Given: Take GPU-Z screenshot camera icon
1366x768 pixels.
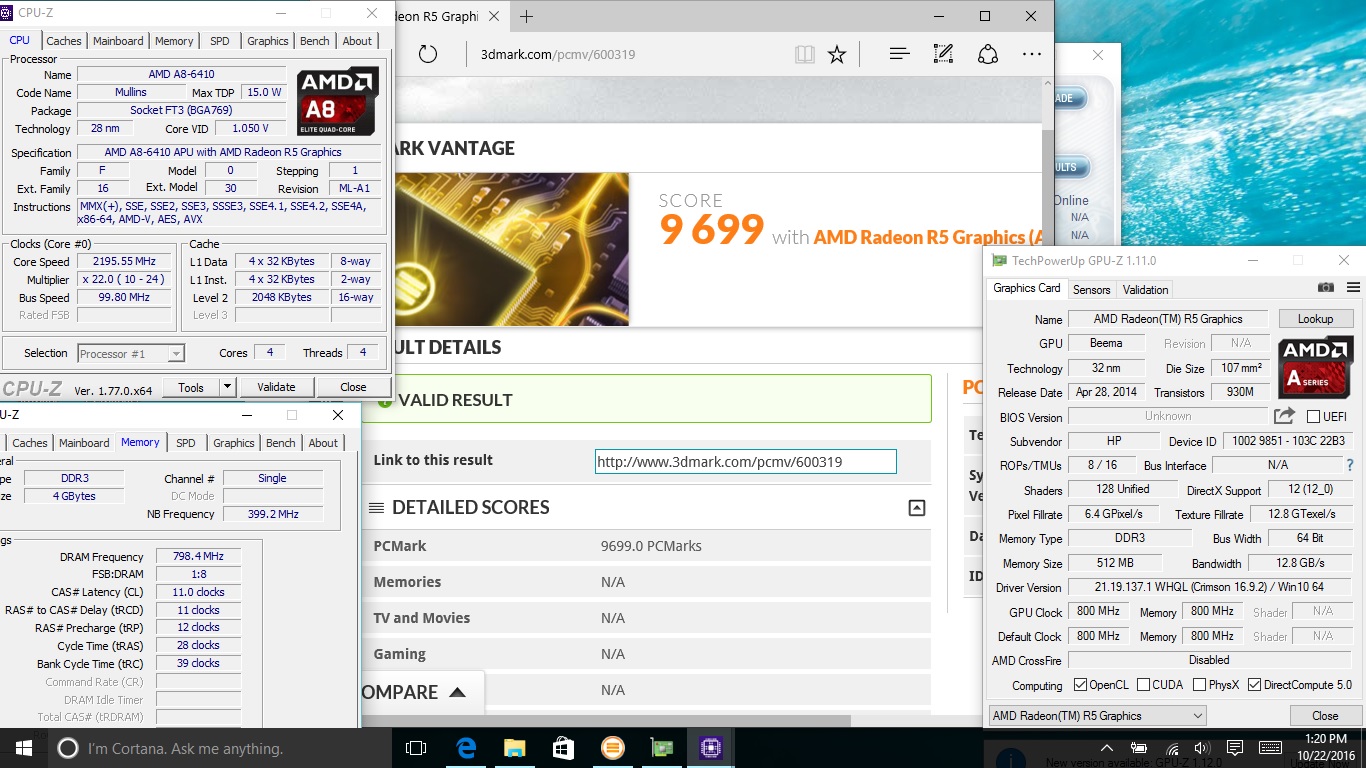Looking at the screenshot, I should [1326, 287].
